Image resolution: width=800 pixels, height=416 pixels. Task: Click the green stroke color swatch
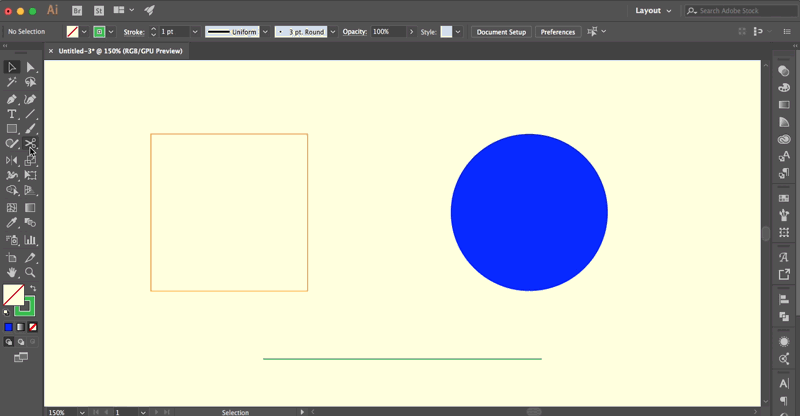point(99,32)
